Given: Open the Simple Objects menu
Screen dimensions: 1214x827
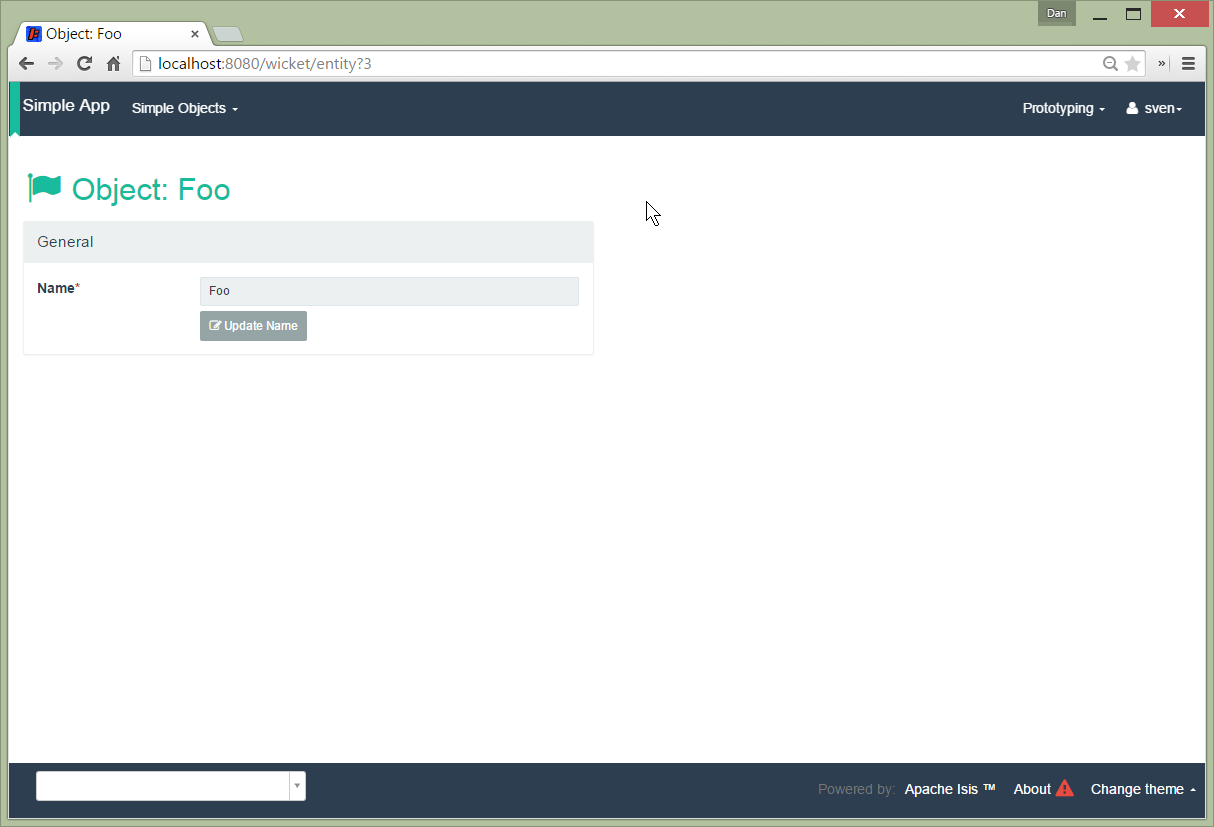Looking at the screenshot, I should pos(184,108).
